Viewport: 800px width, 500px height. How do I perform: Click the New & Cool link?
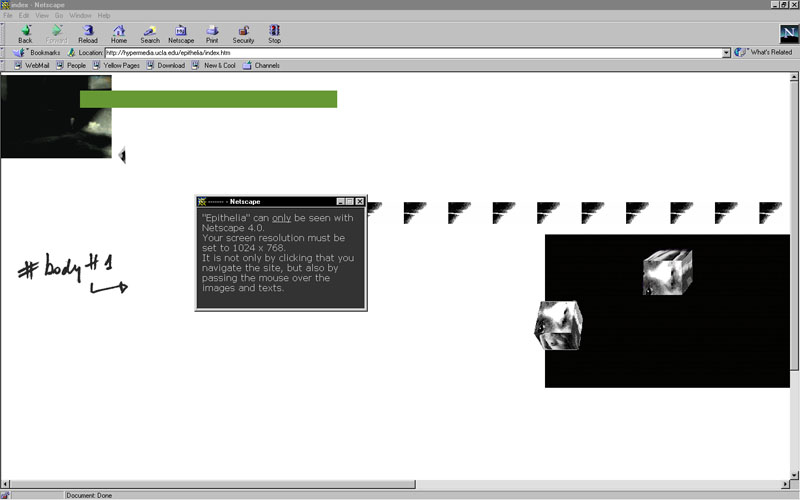214,66
